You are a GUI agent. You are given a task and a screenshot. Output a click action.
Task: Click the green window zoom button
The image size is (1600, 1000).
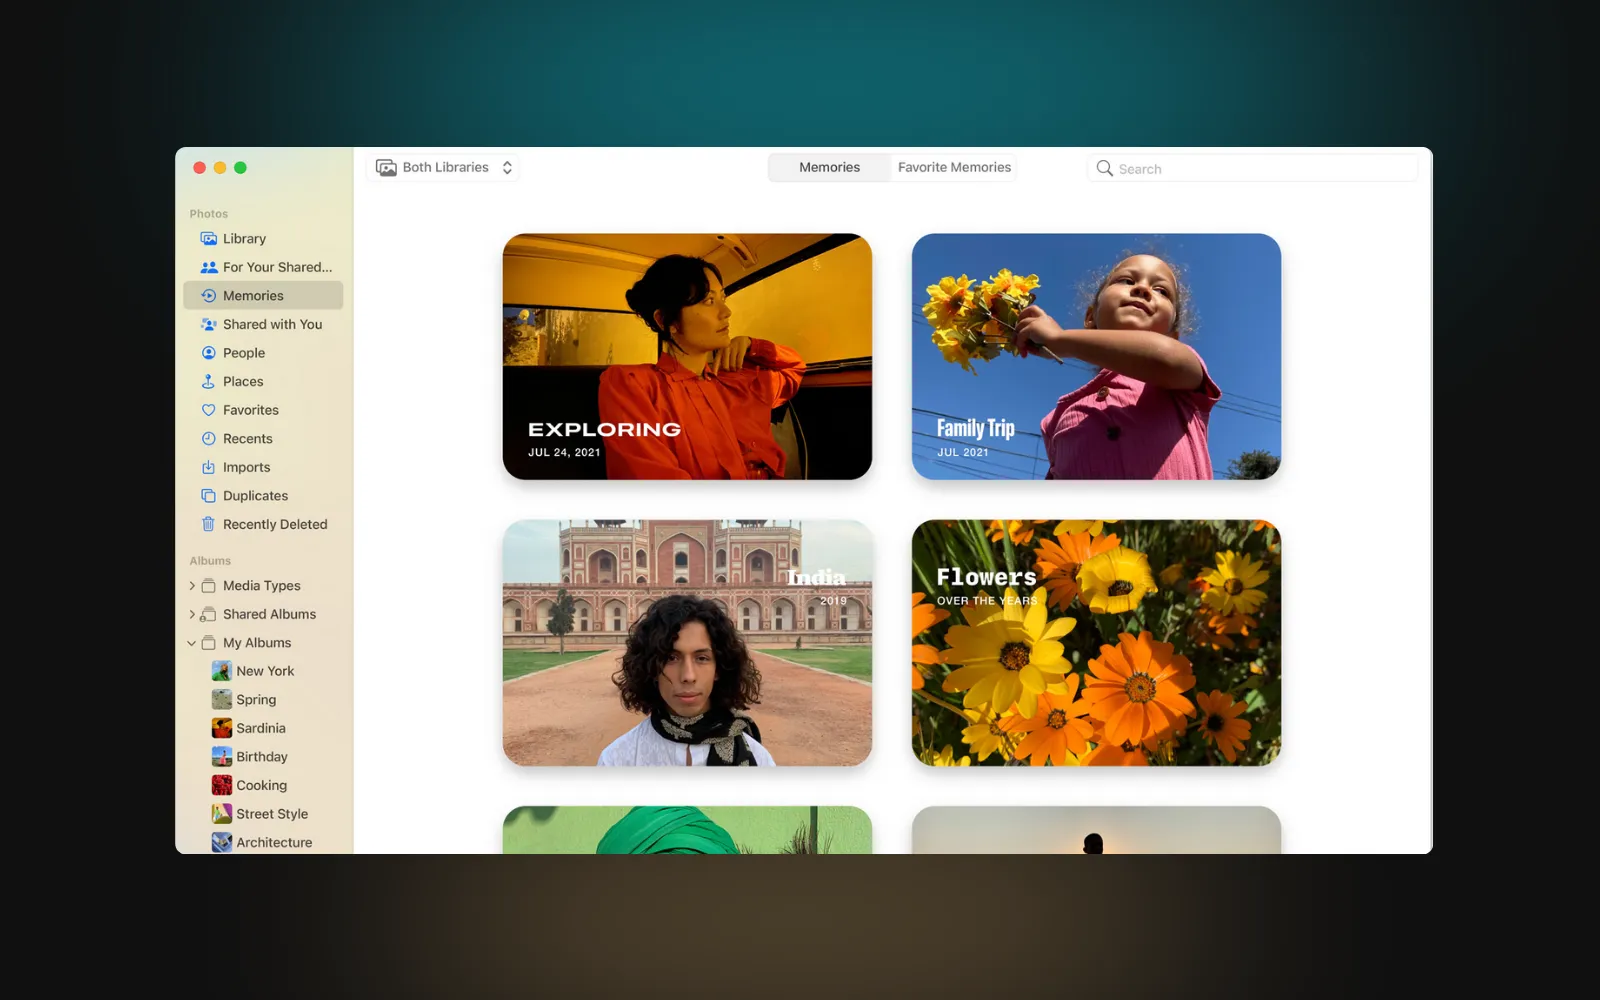click(x=240, y=168)
